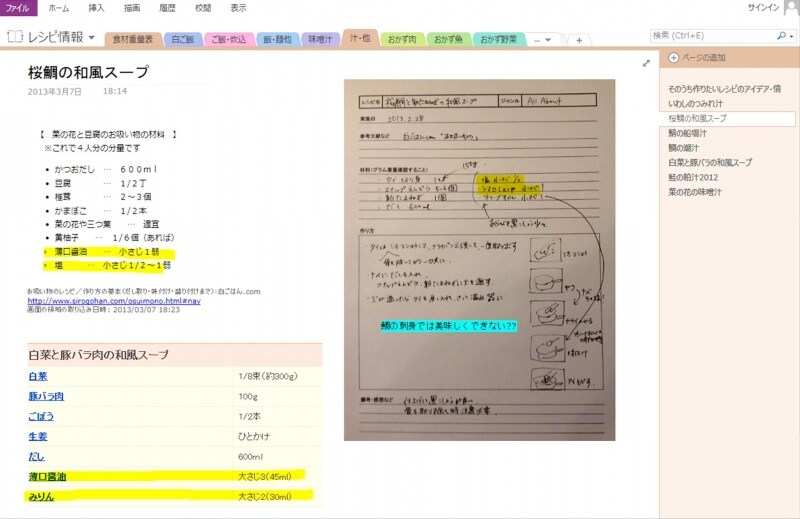Open page 白菜と豚バラの和風スープ
This screenshot has height=519, width=800.
(710, 163)
